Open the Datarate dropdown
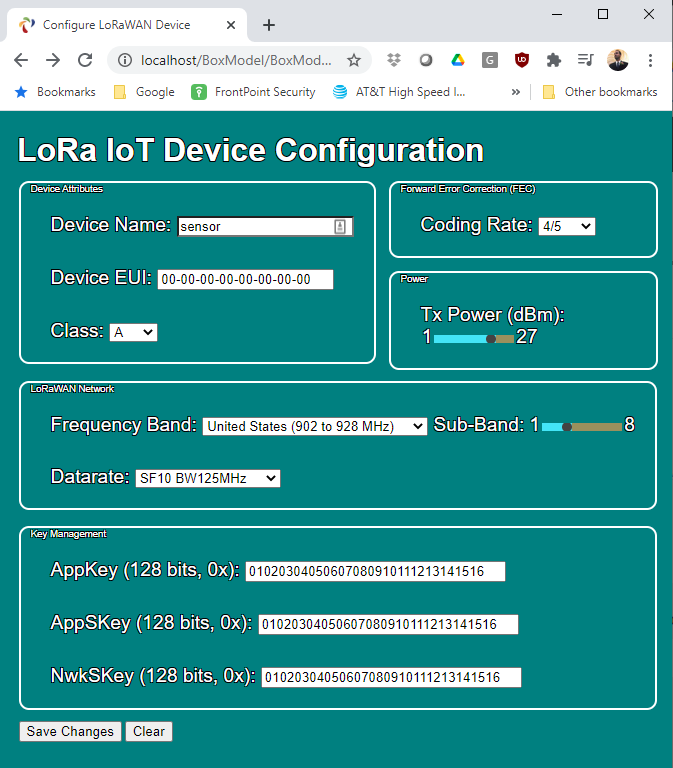673x768 pixels. coord(208,478)
